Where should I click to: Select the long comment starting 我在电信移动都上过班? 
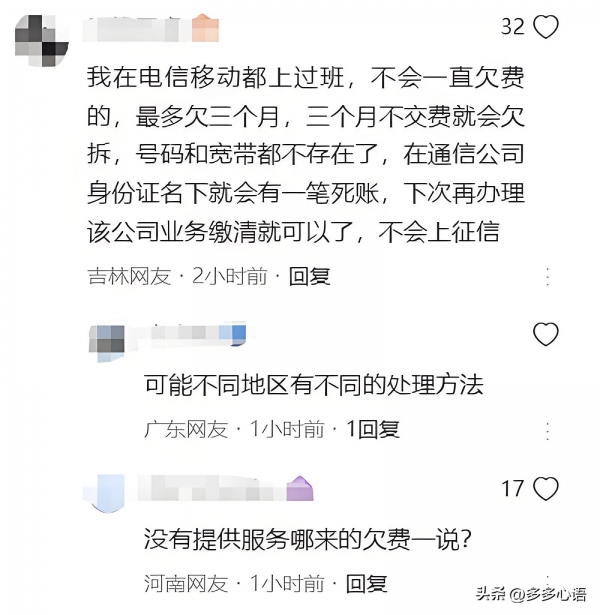306,155
